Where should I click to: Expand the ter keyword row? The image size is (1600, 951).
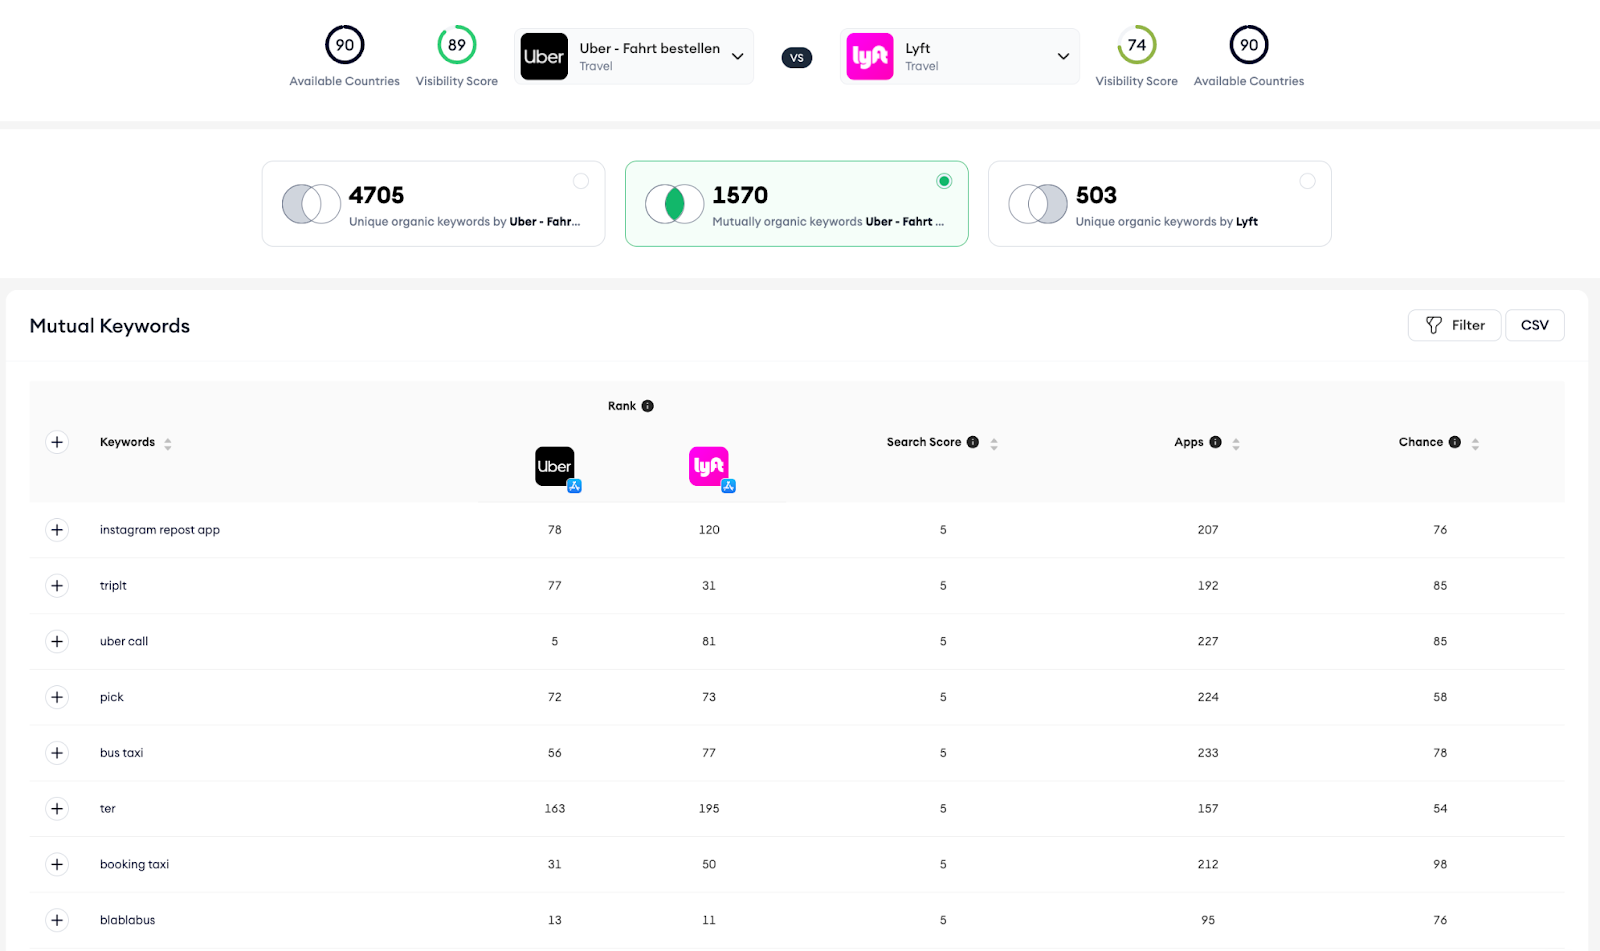(57, 808)
